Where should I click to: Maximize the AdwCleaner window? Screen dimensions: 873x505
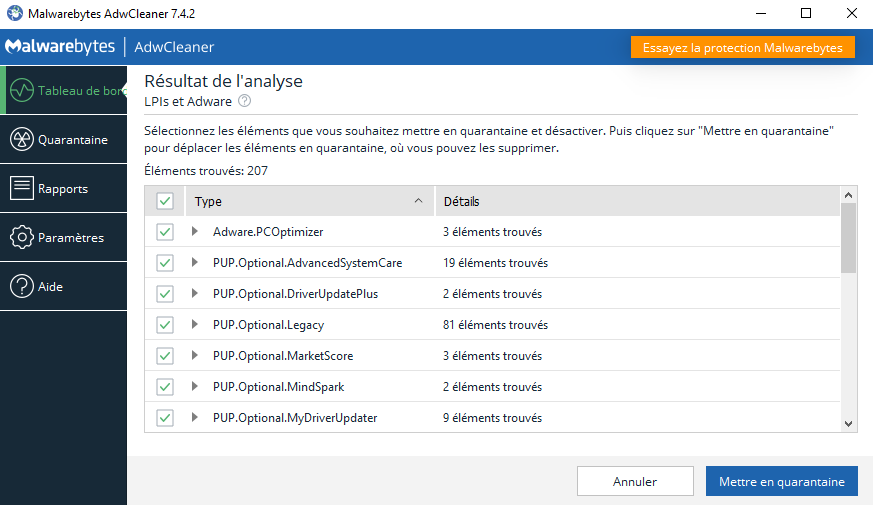coord(806,13)
